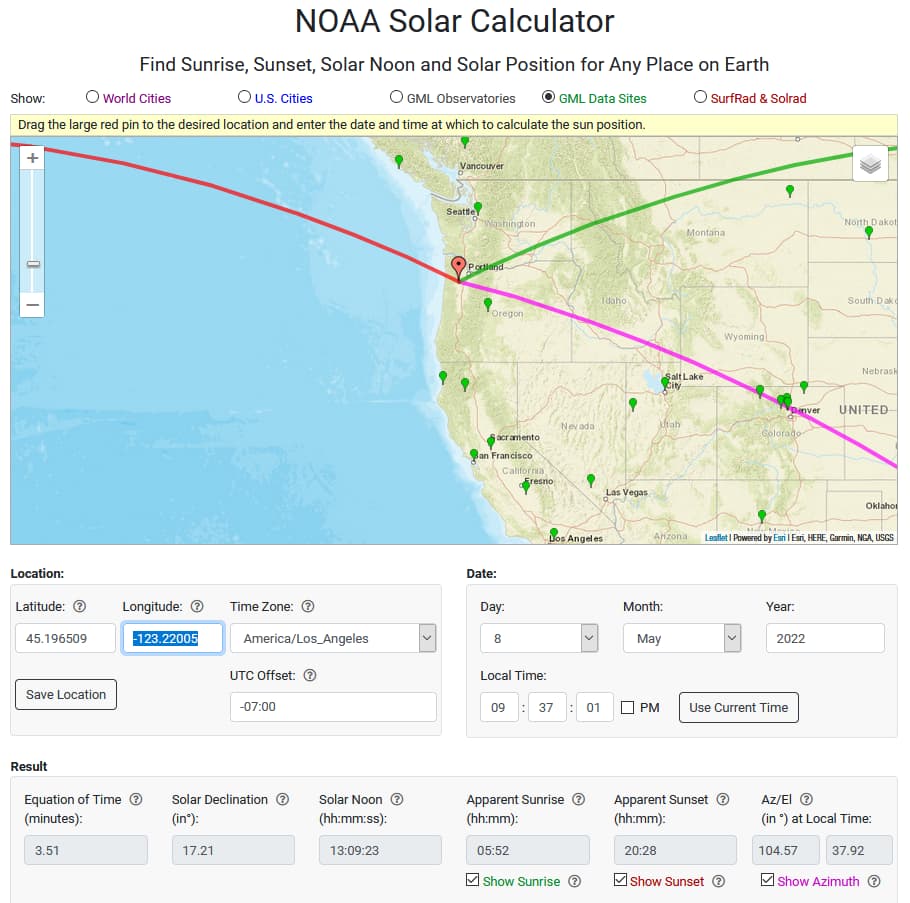Click the map zoom out minus button
Screen dimensions: 910x903
point(32,304)
